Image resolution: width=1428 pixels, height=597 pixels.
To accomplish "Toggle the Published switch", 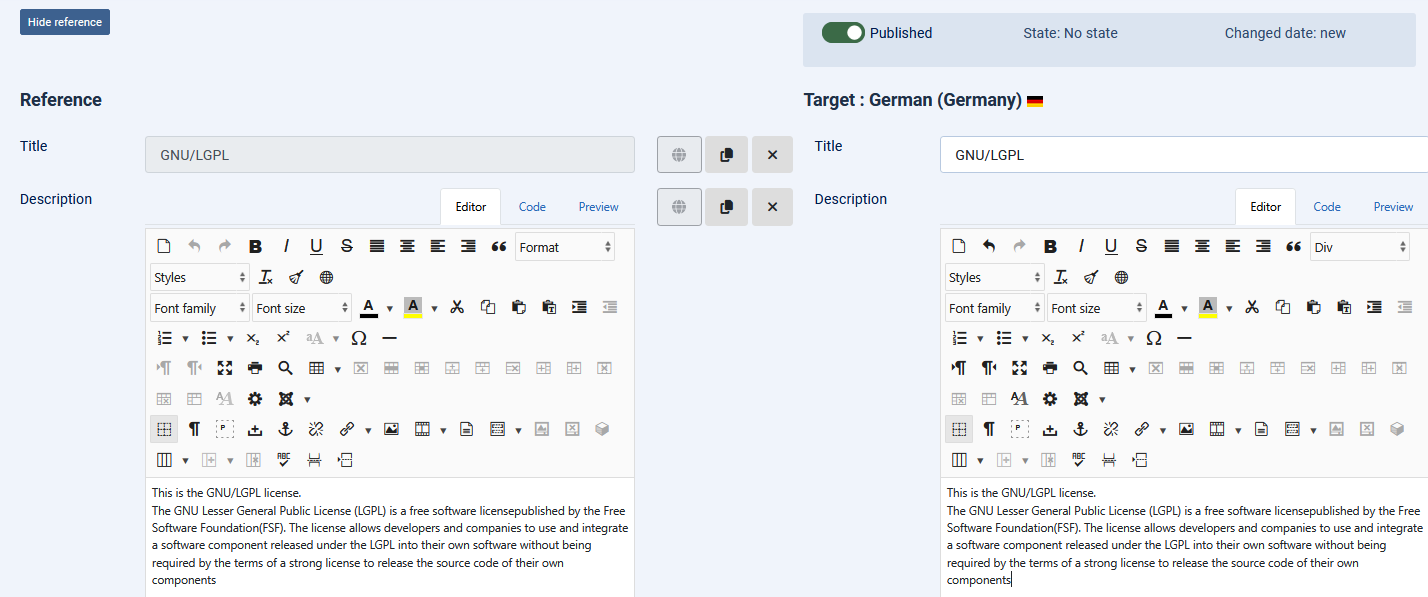I will [843, 33].
